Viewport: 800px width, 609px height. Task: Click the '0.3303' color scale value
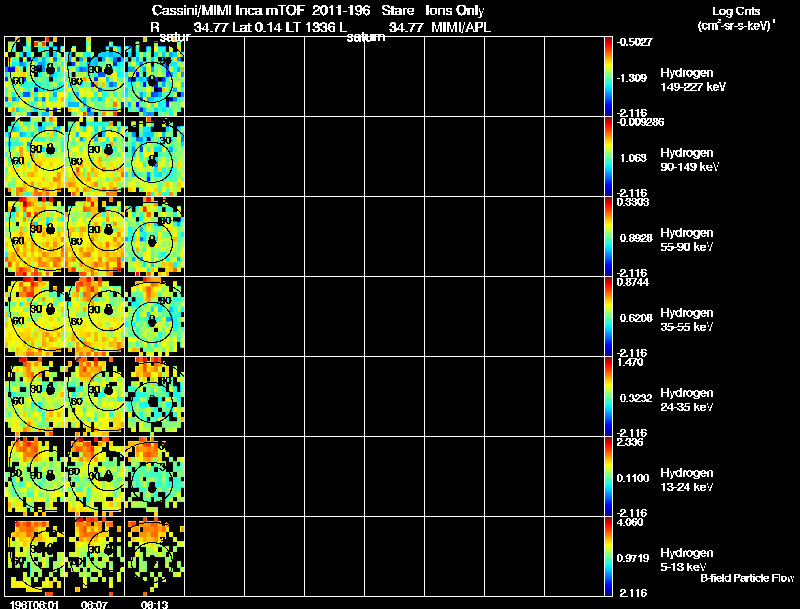(x=633, y=202)
